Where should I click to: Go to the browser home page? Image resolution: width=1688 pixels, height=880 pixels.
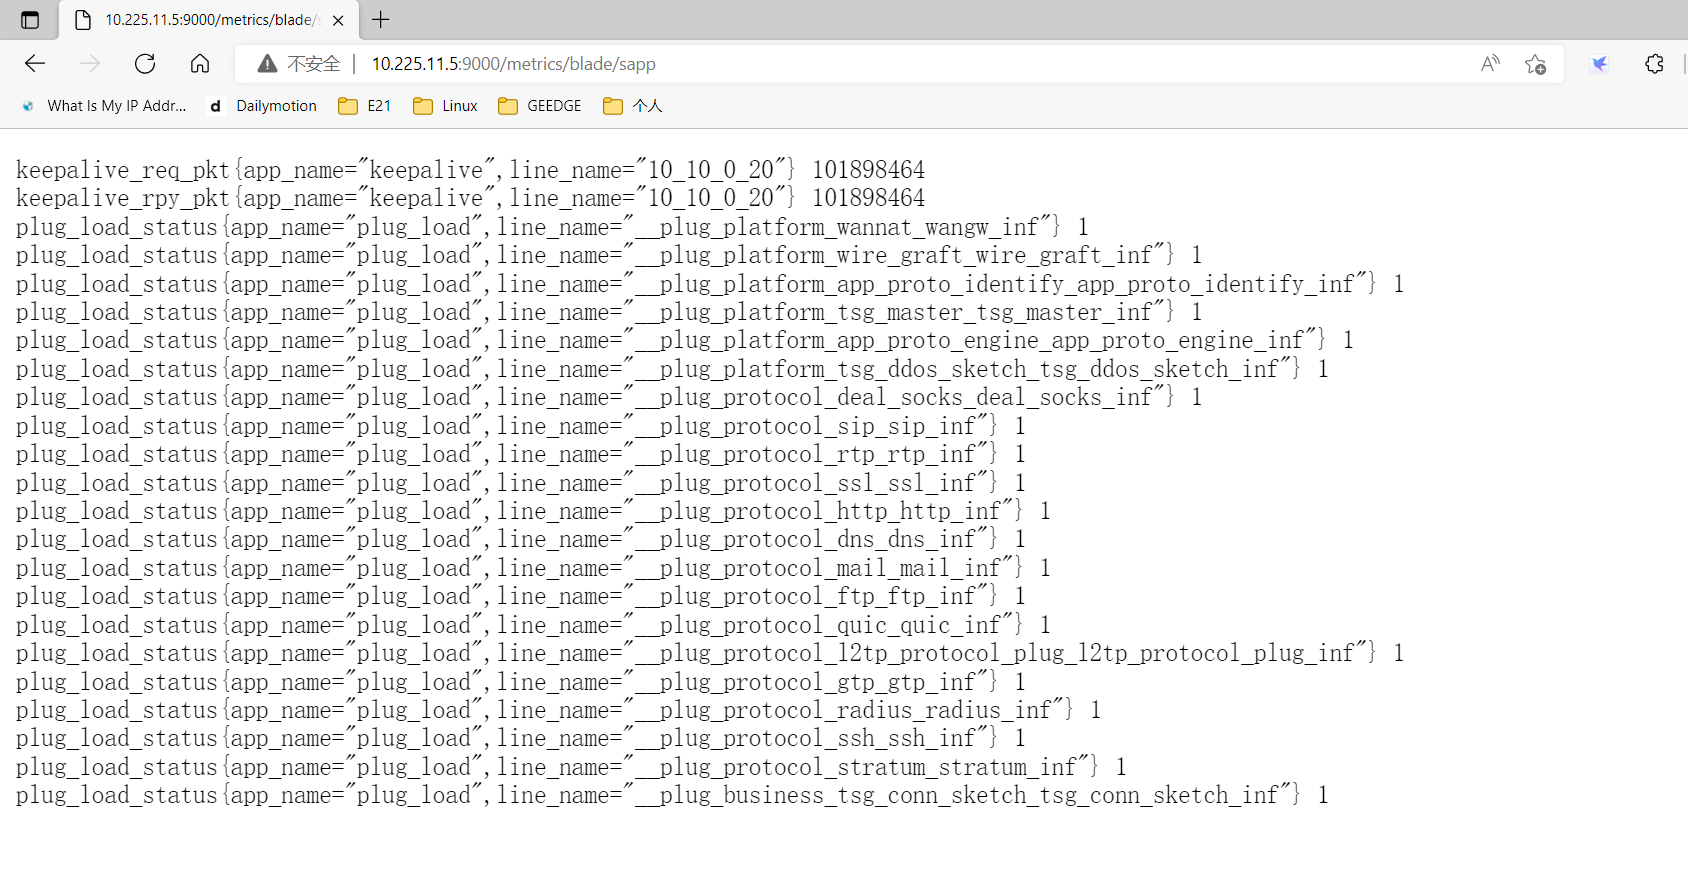[x=200, y=64]
